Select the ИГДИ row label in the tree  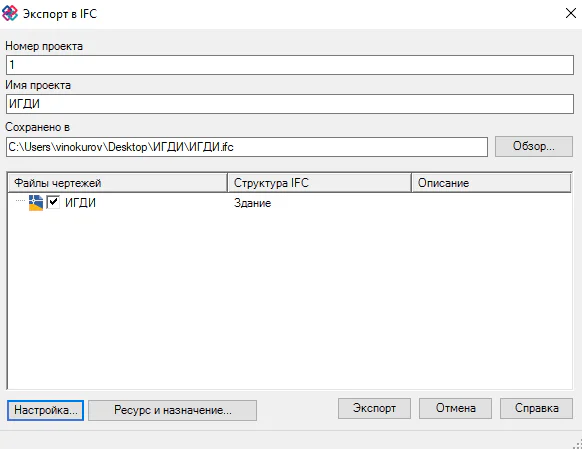[80, 203]
